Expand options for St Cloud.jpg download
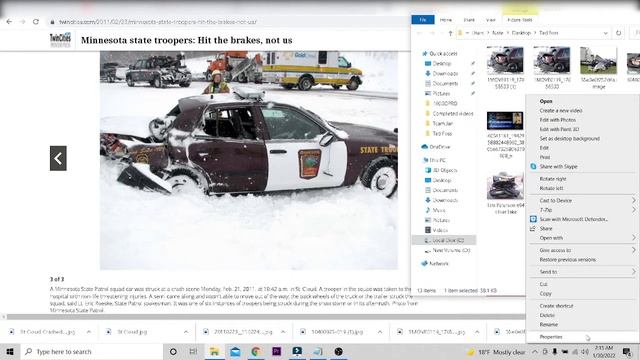 tap(186, 332)
